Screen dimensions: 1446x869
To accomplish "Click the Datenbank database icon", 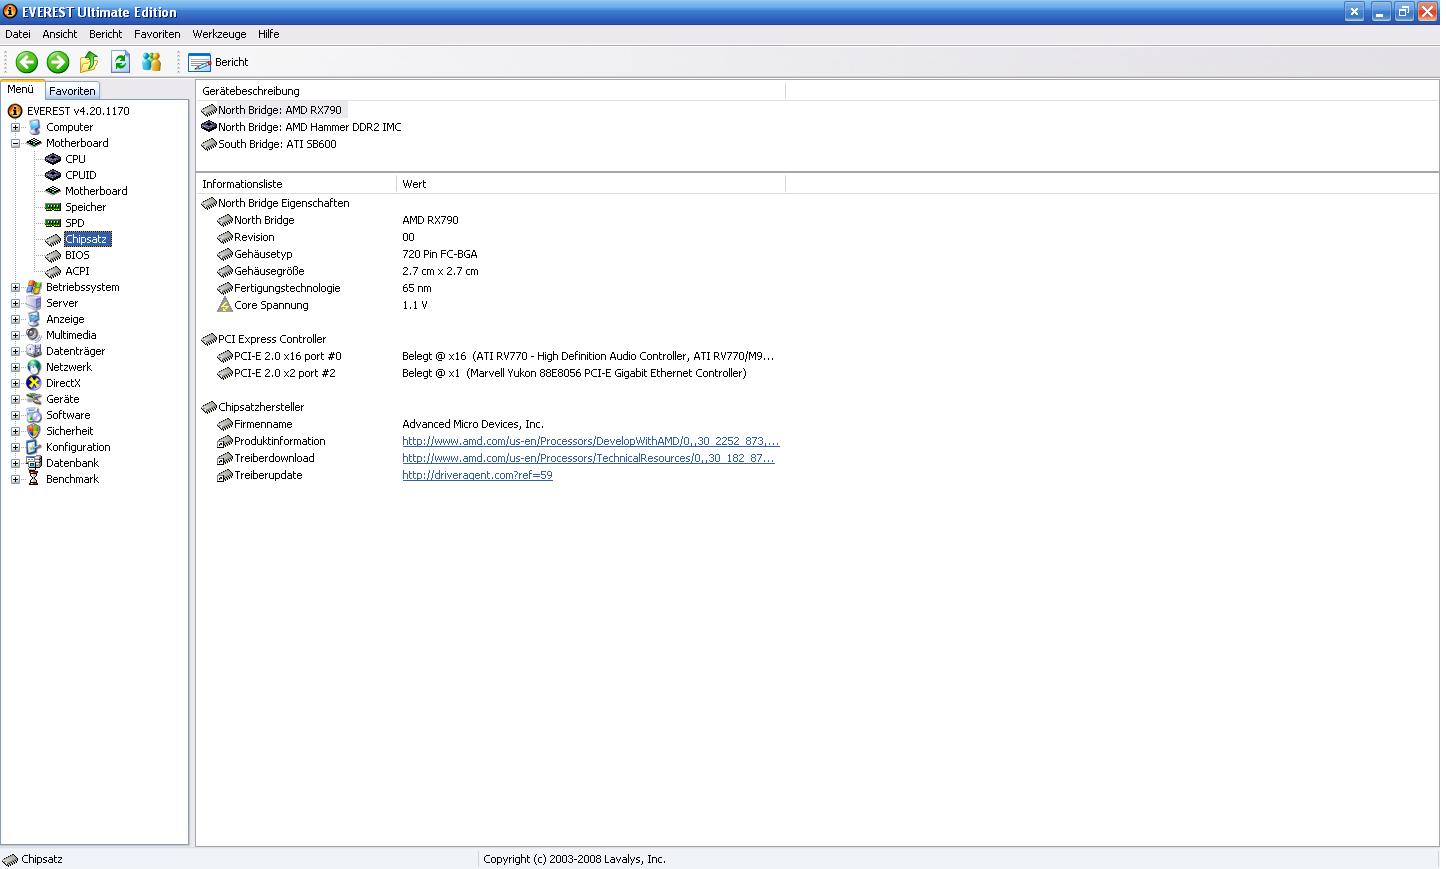I will pos(34,463).
